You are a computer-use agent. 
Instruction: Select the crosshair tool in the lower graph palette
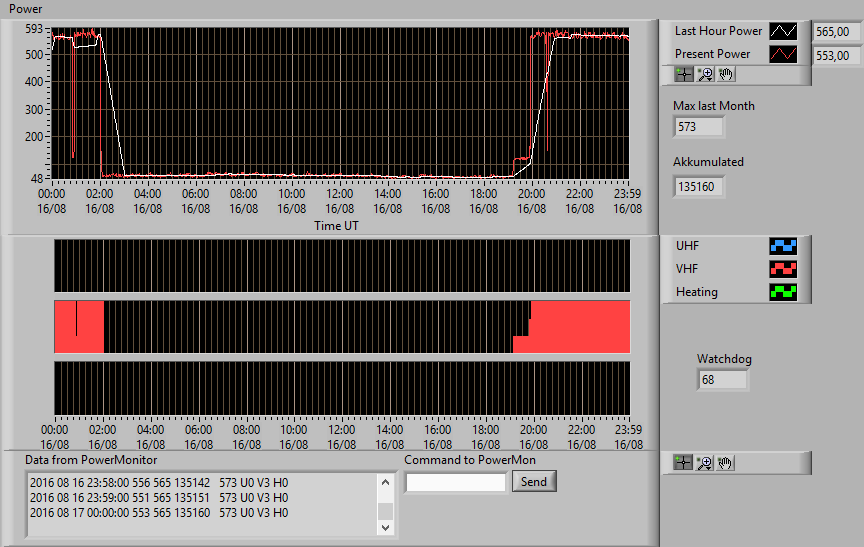coord(683,463)
